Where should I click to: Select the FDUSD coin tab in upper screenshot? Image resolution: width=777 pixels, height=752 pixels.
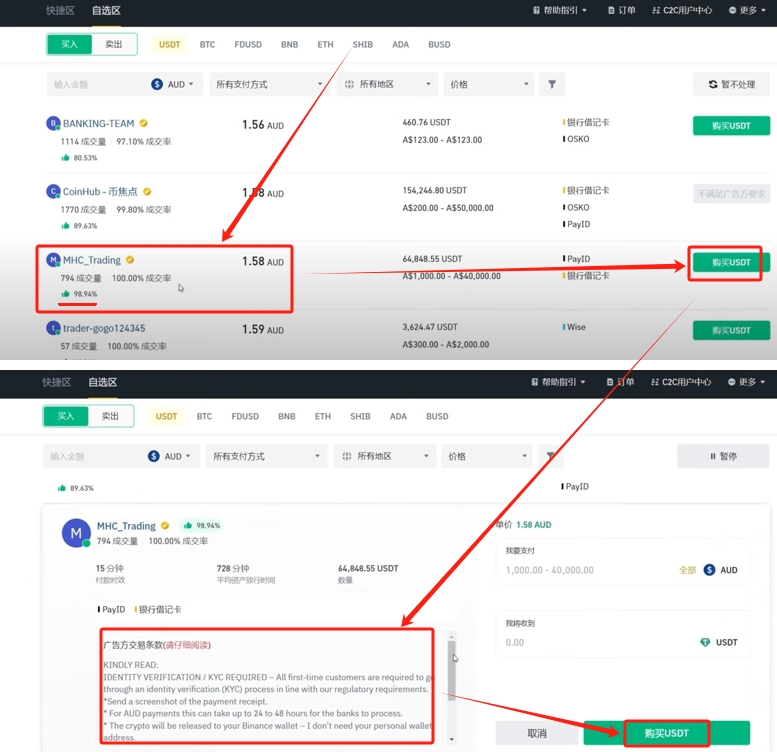pyautogui.click(x=248, y=45)
